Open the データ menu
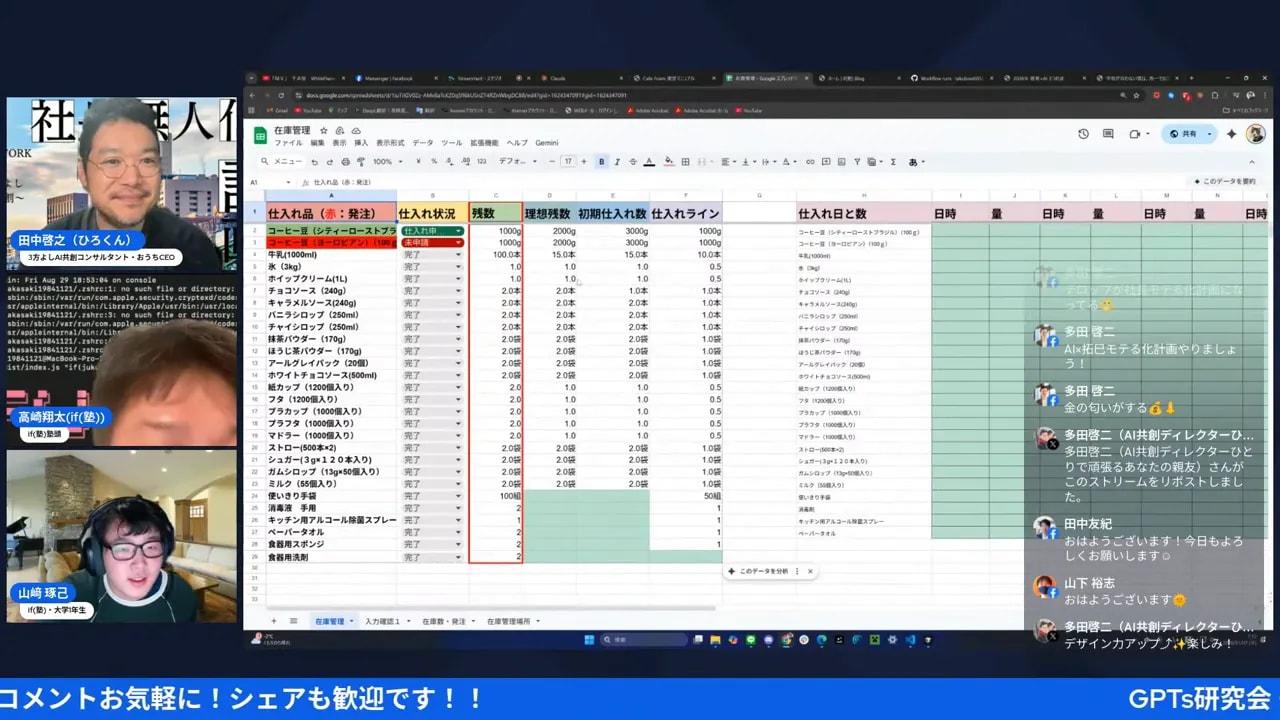The height and width of the screenshot is (720, 1280). (422, 142)
